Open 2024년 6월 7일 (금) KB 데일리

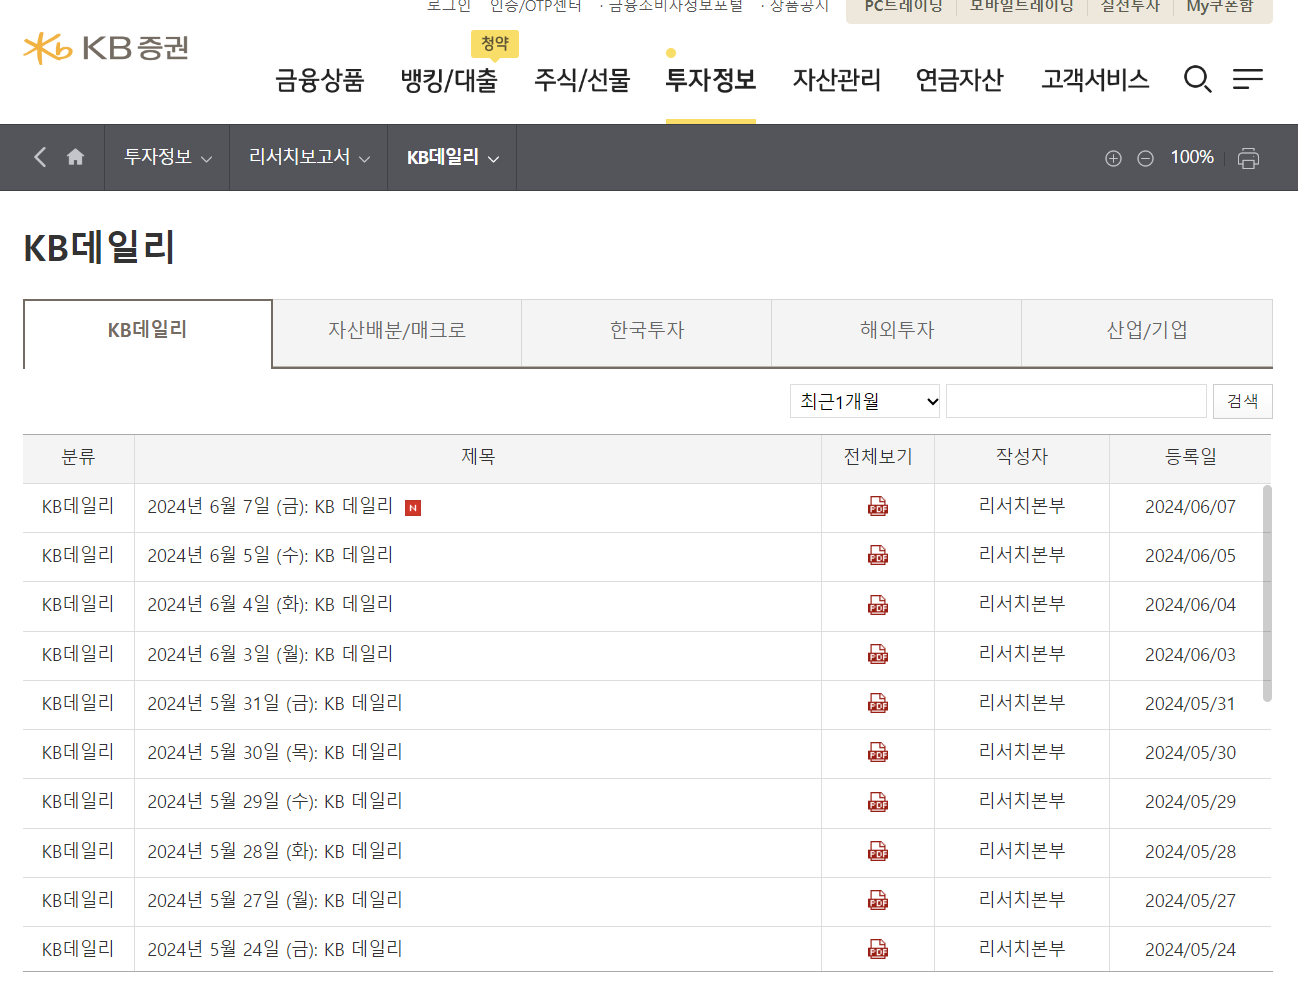point(270,507)
